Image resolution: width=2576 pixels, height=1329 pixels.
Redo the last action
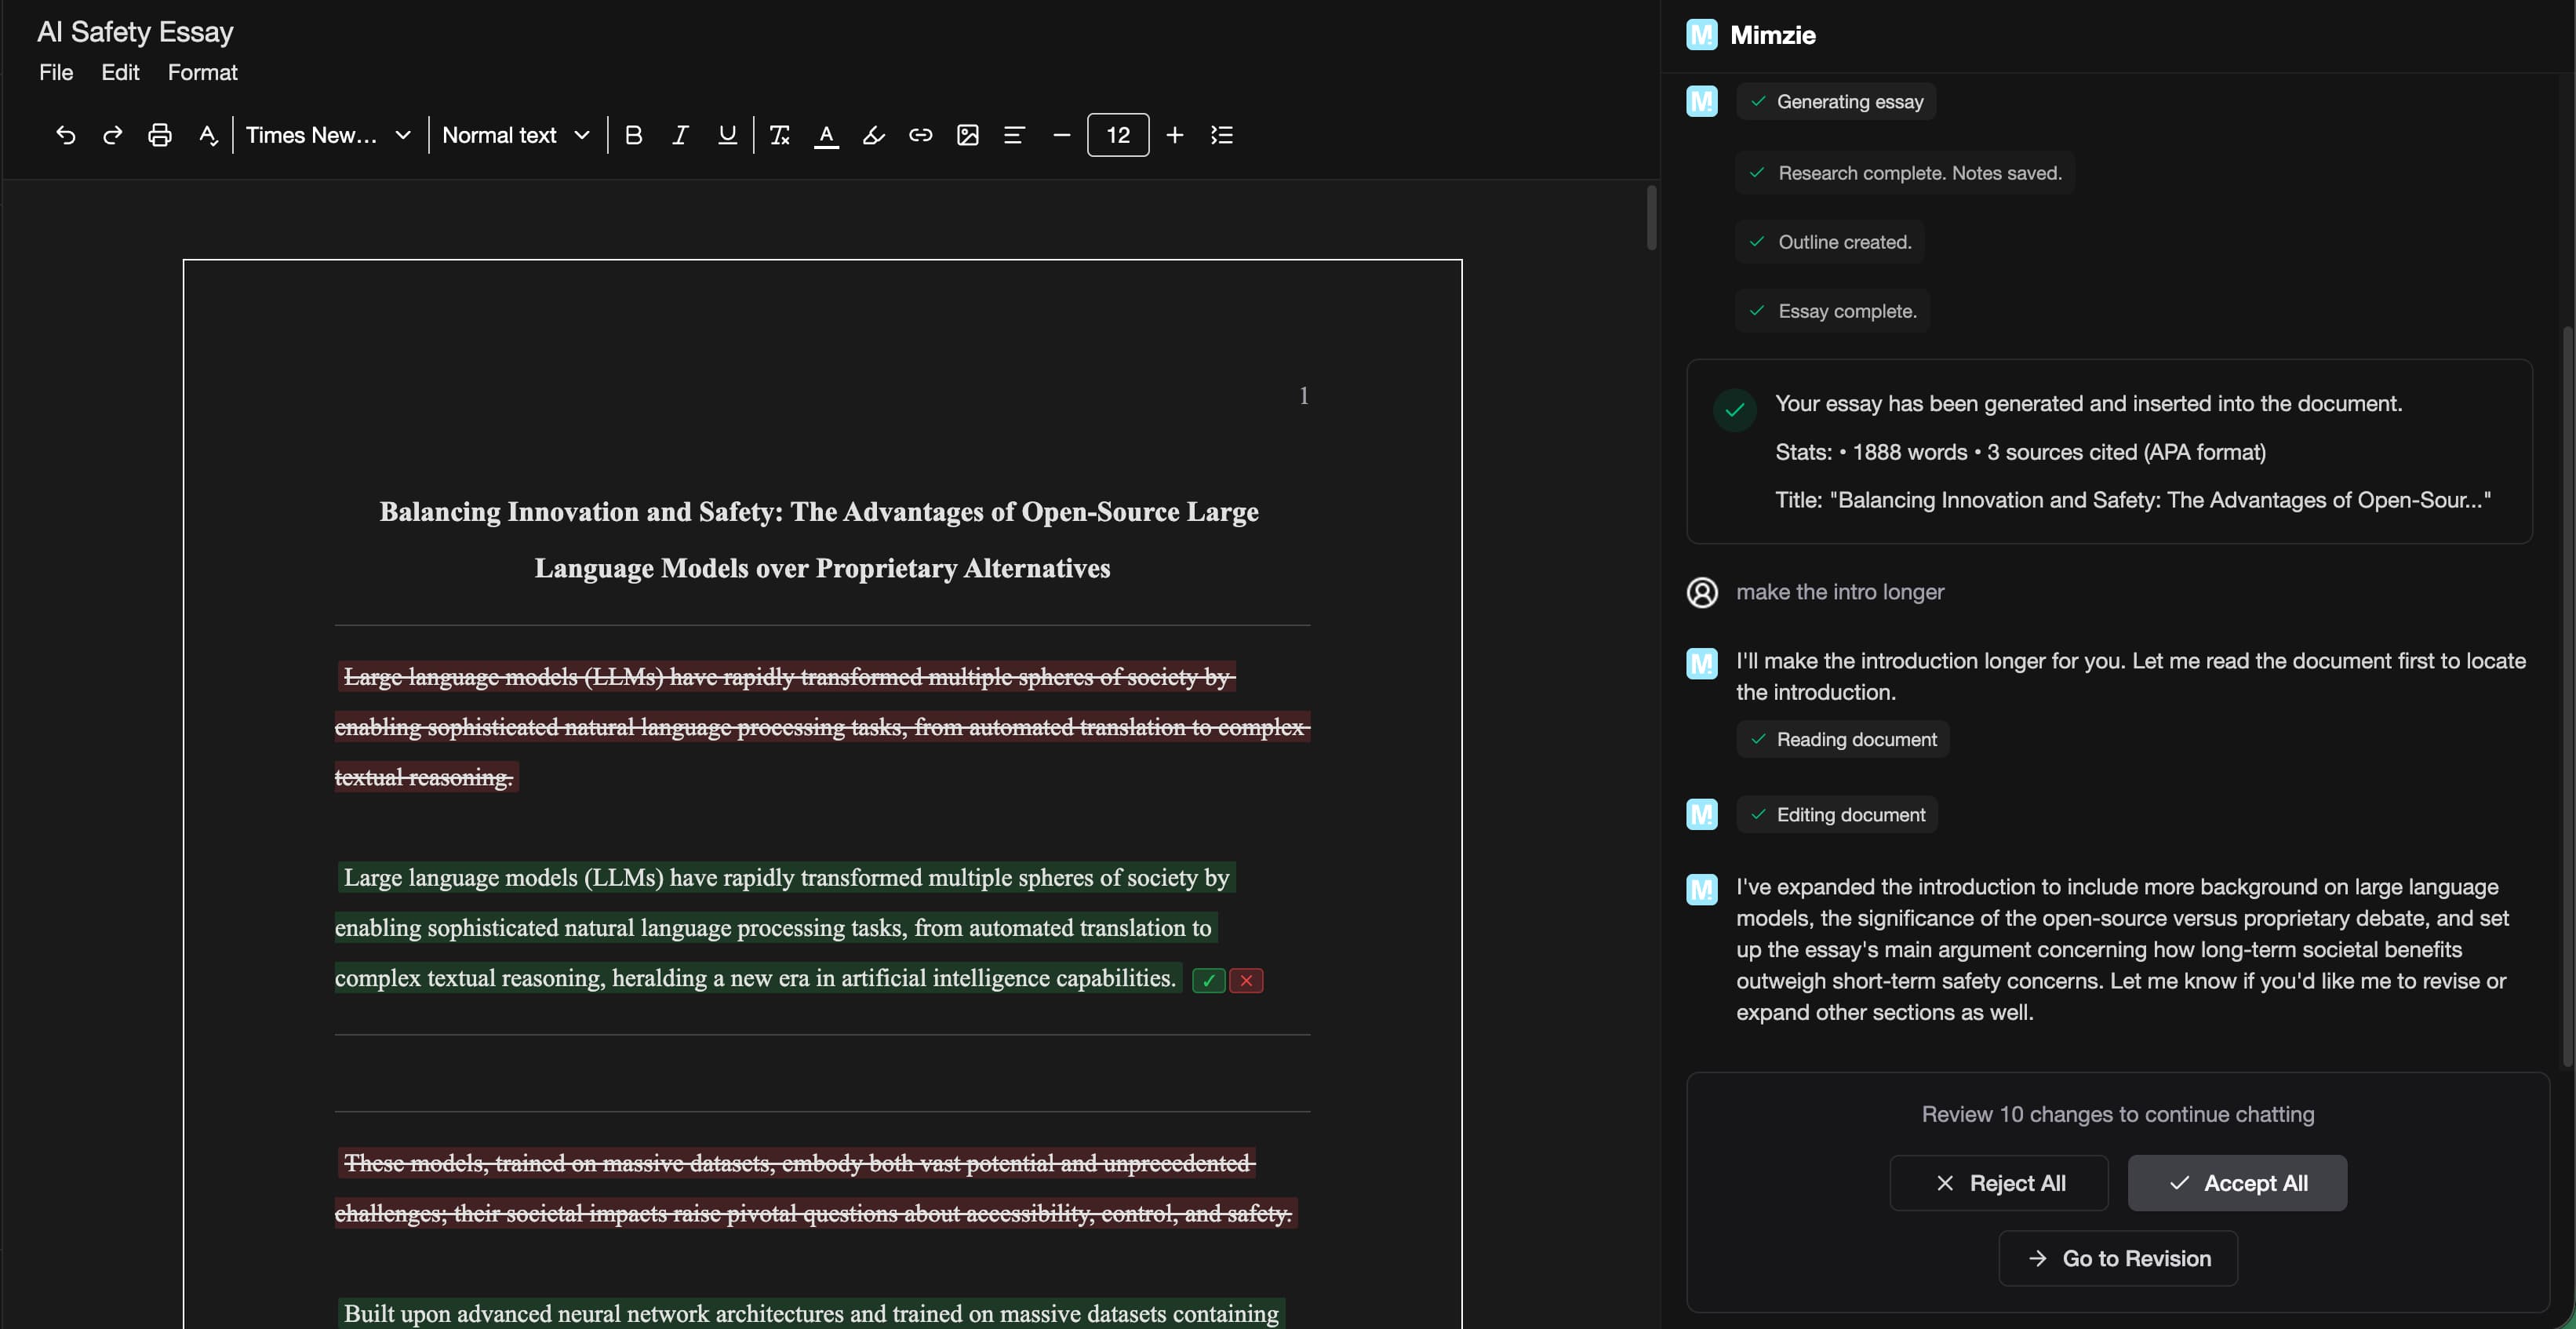tap(112, 135)
